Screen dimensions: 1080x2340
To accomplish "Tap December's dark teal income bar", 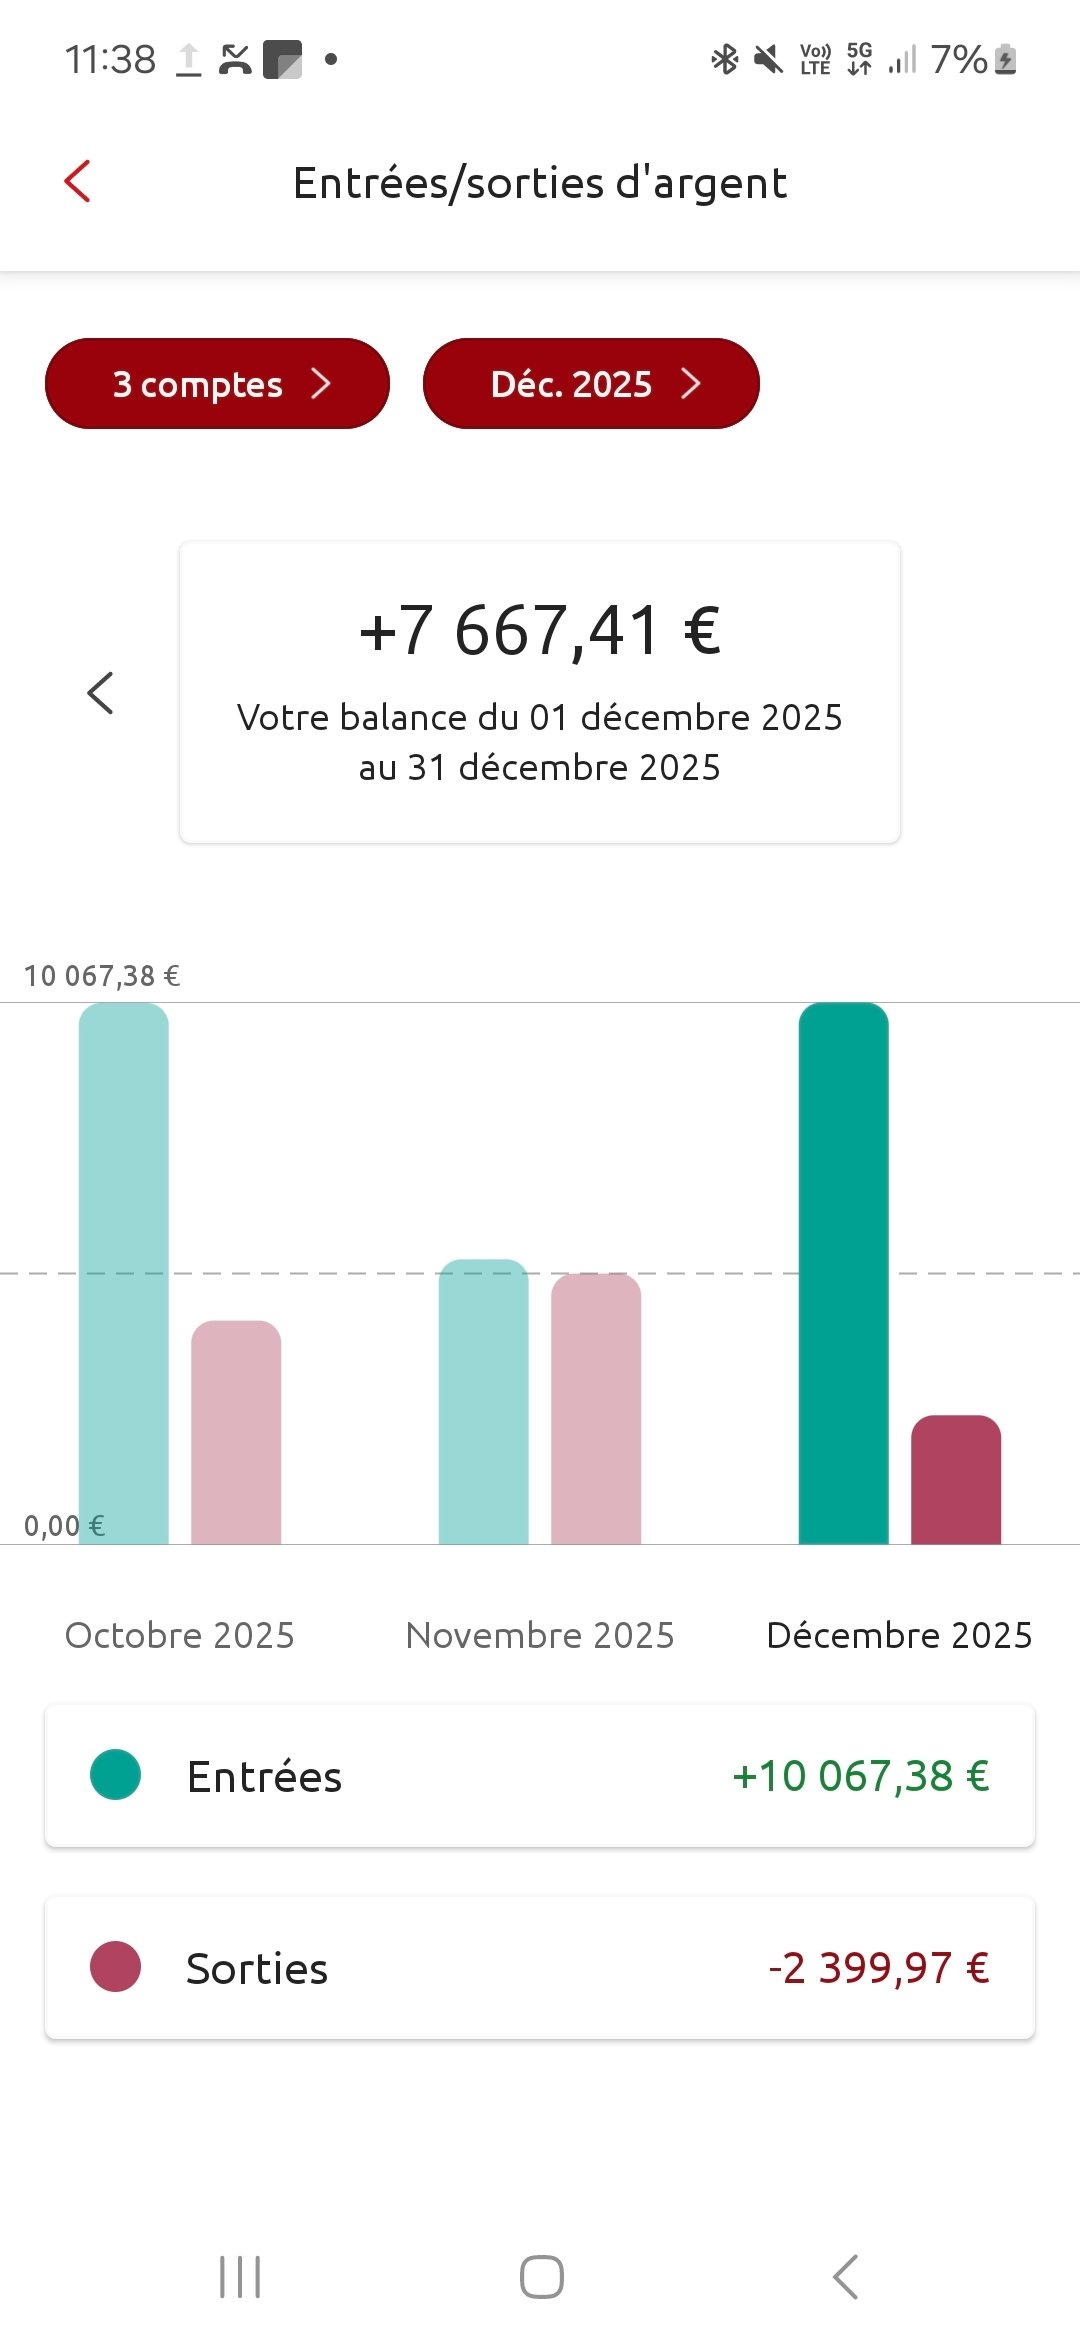I will pyautogui.click(x=843, y=1273).
